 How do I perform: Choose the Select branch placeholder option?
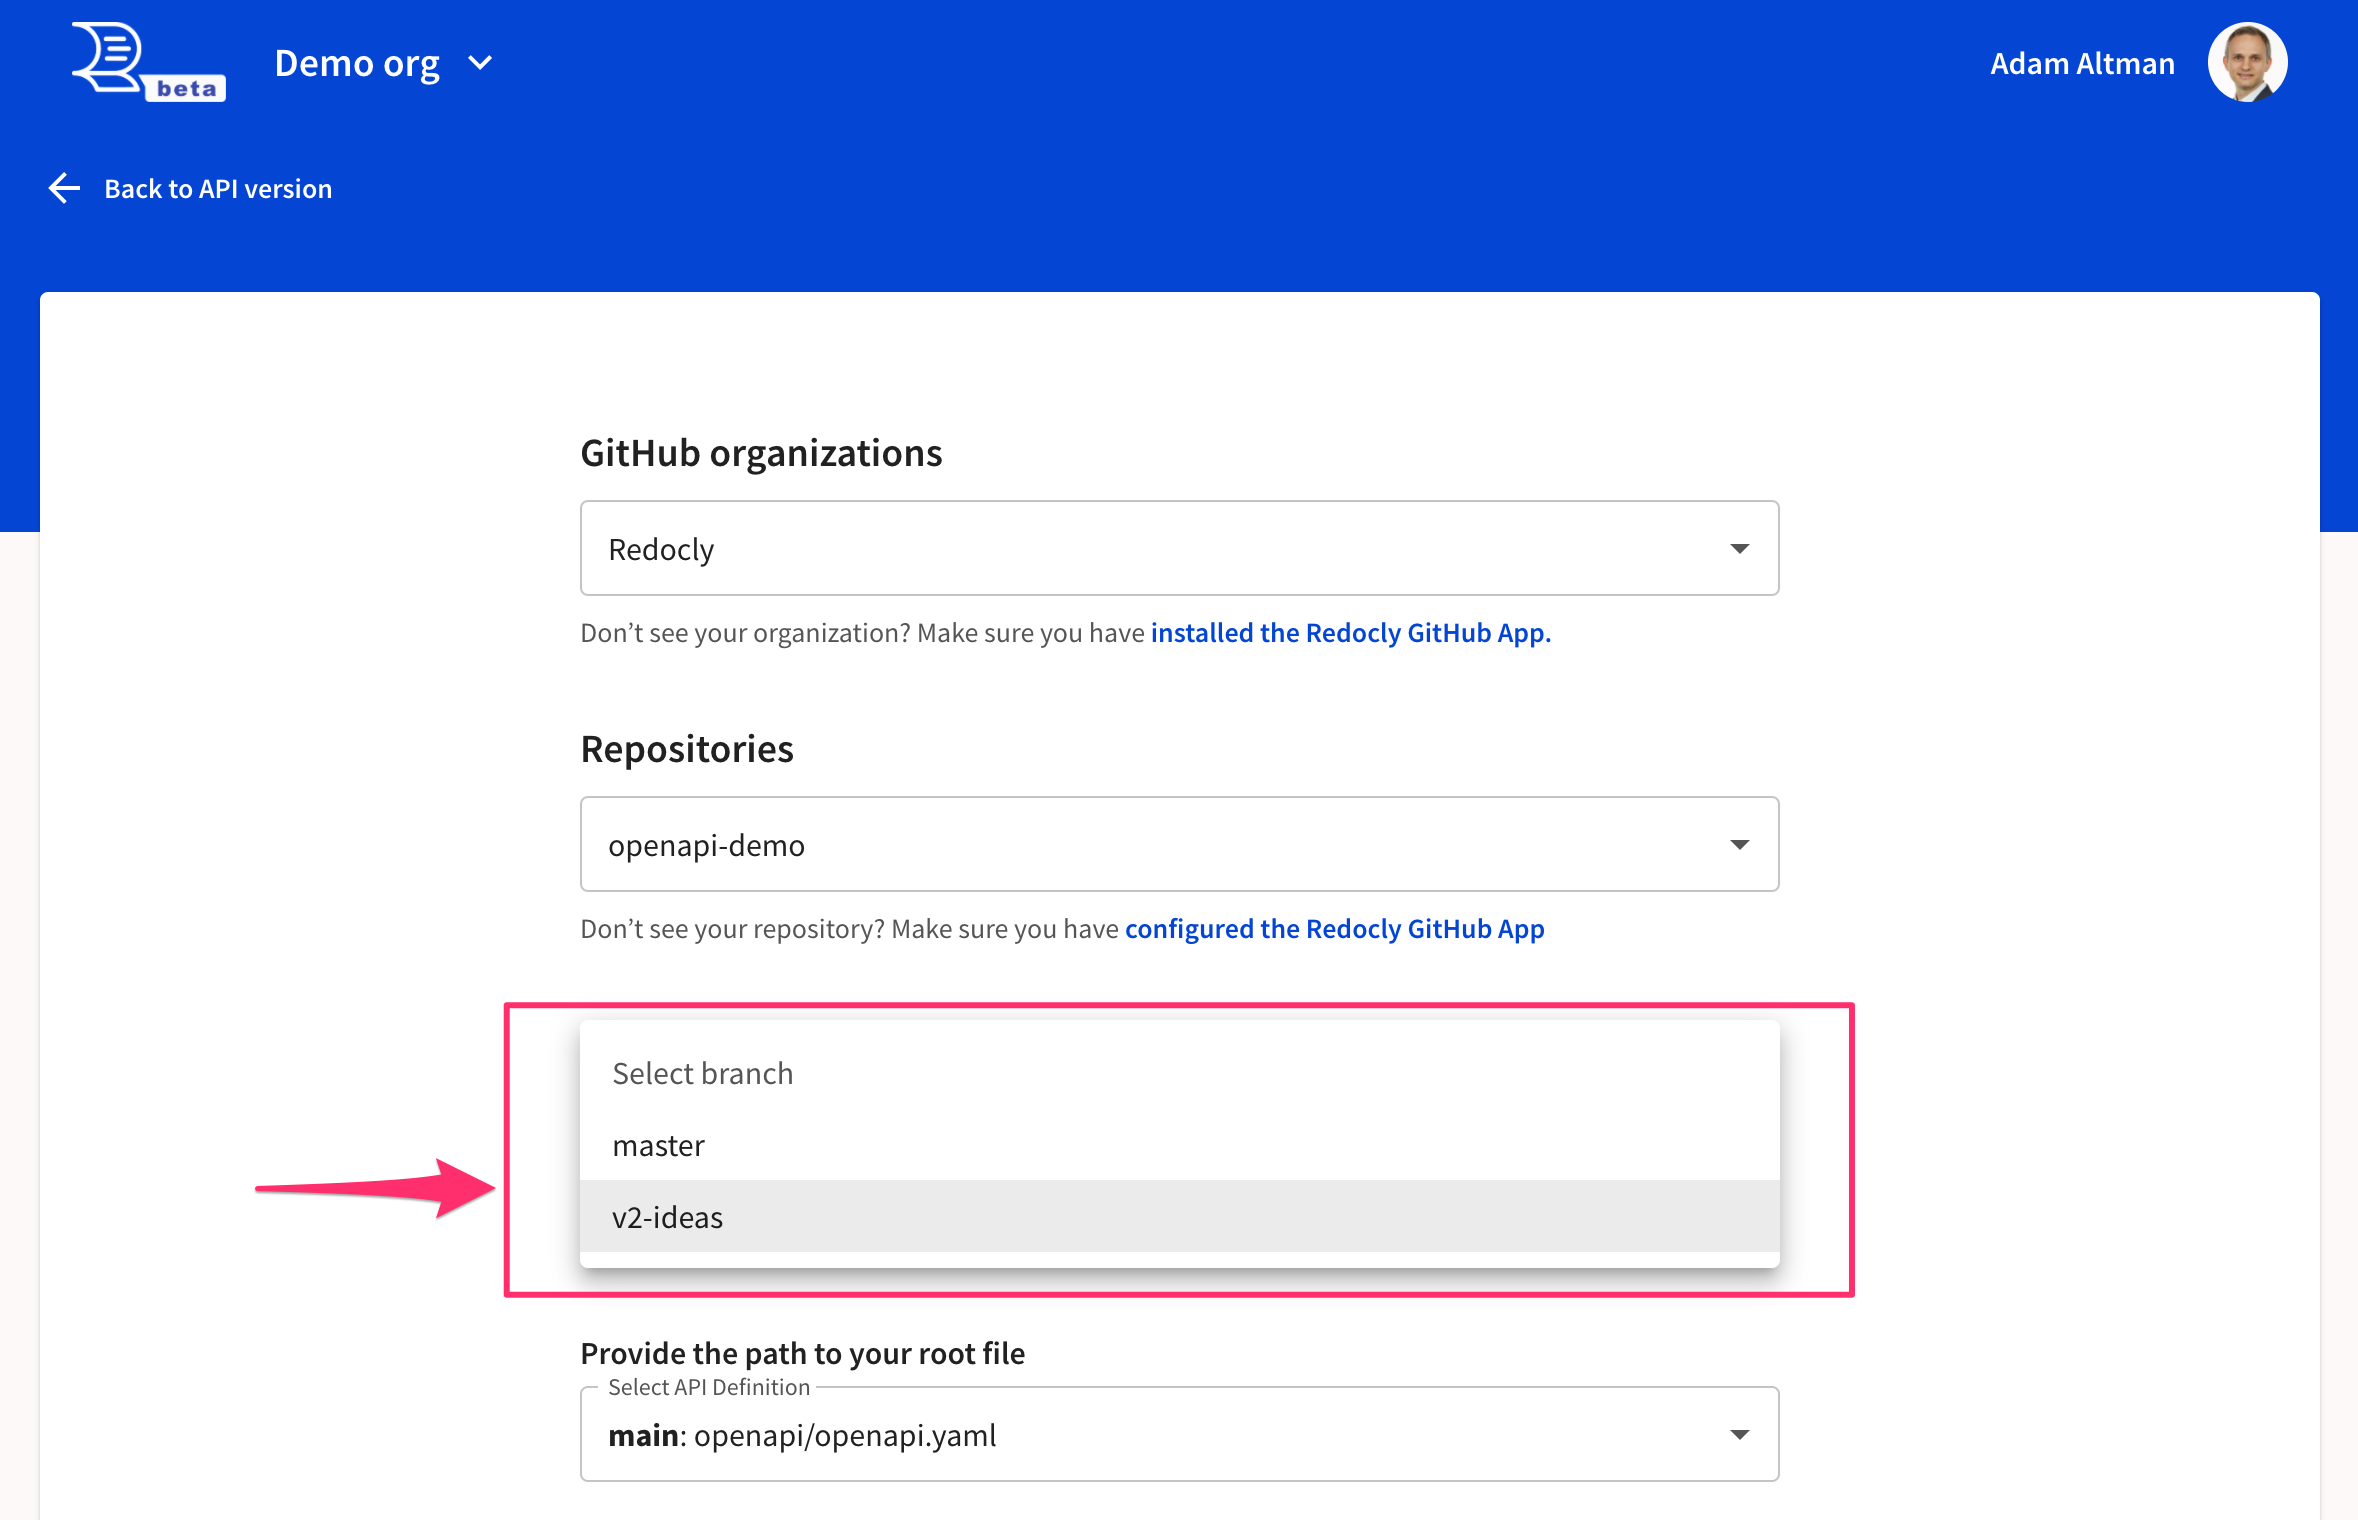pos(1179,1073)
